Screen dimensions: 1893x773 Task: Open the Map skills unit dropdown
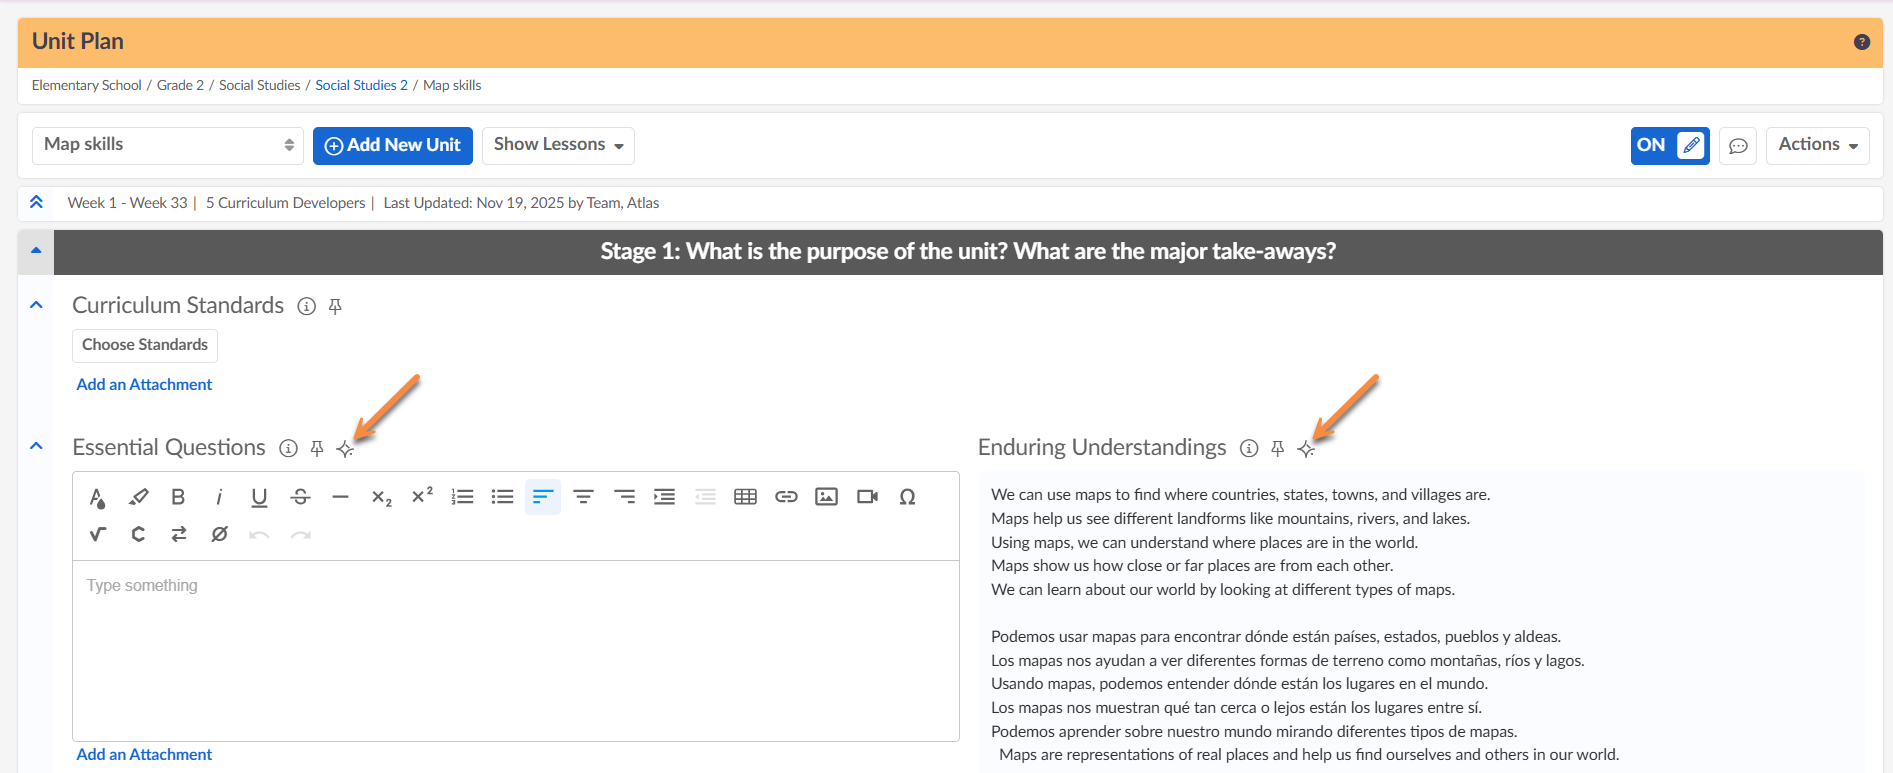[168, 145]
